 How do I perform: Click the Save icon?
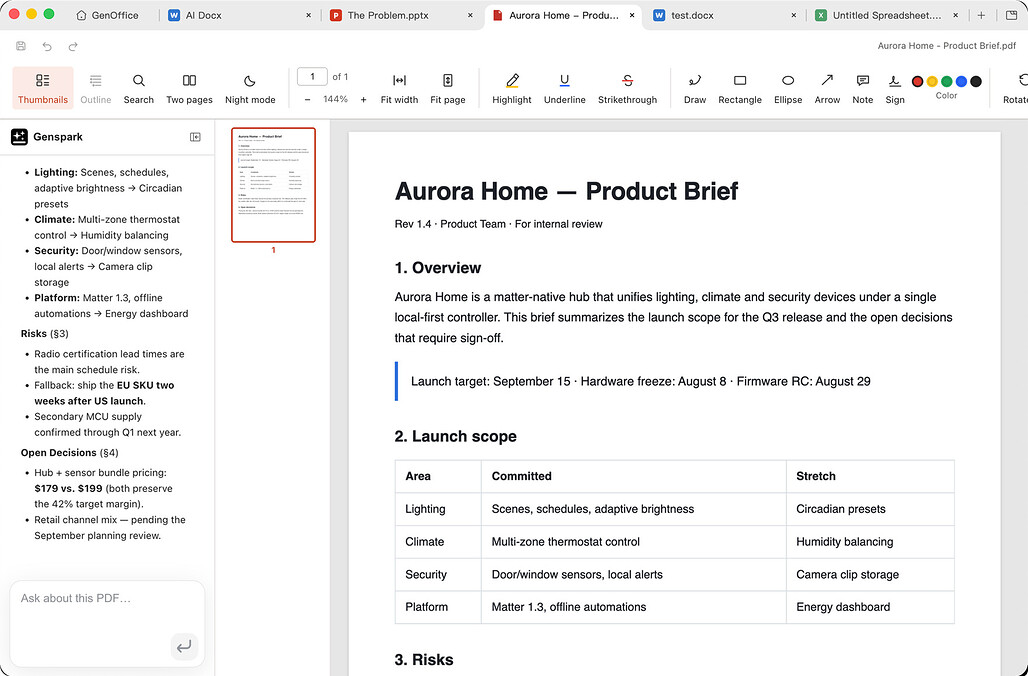(x=21, y=46)
